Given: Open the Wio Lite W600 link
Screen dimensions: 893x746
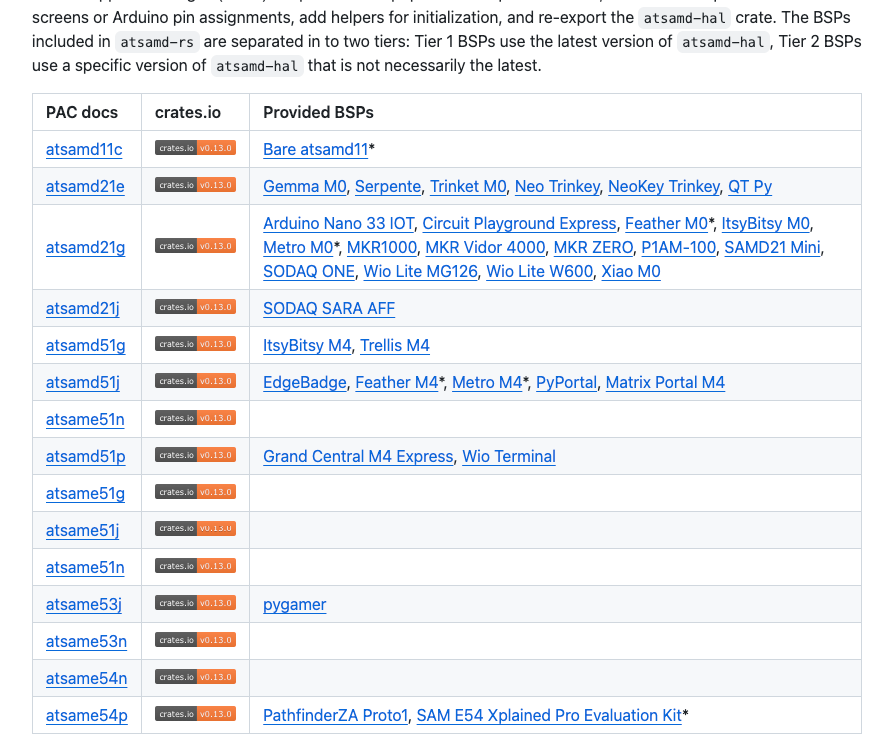Looking at the screenshot, I should [540, 271].
